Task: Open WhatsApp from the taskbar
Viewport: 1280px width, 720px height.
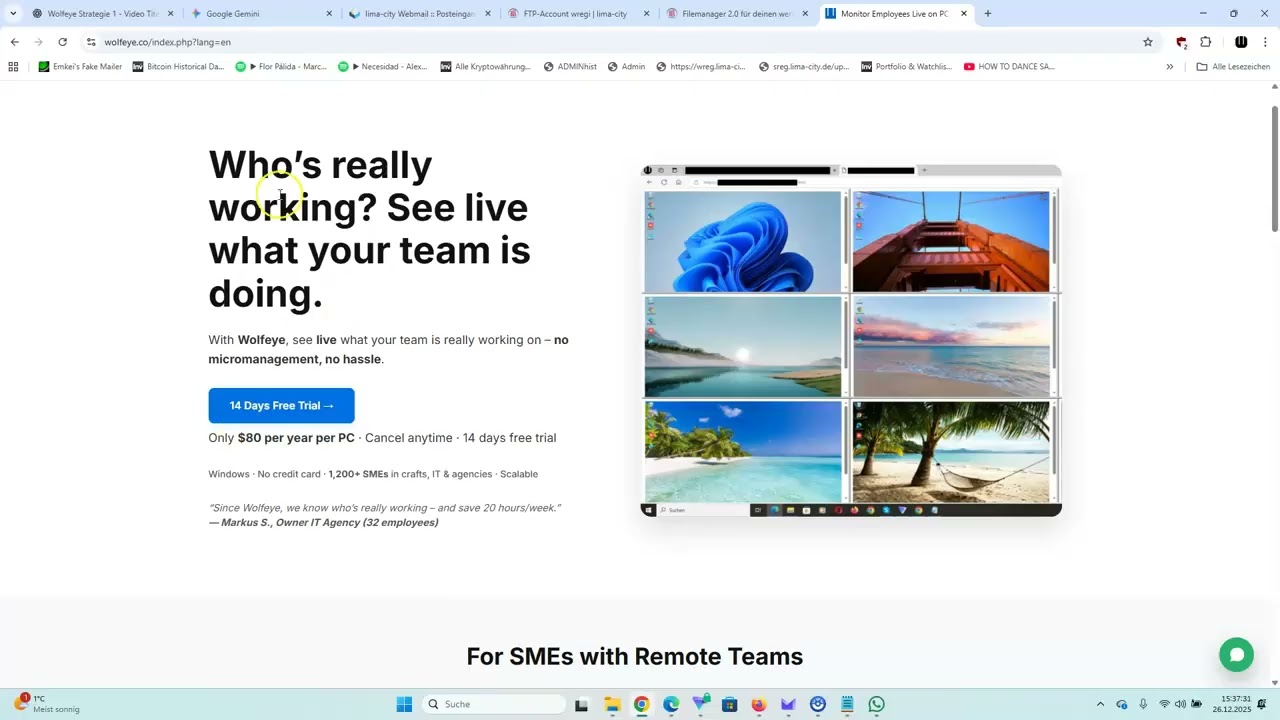Action: coord(877,704)
